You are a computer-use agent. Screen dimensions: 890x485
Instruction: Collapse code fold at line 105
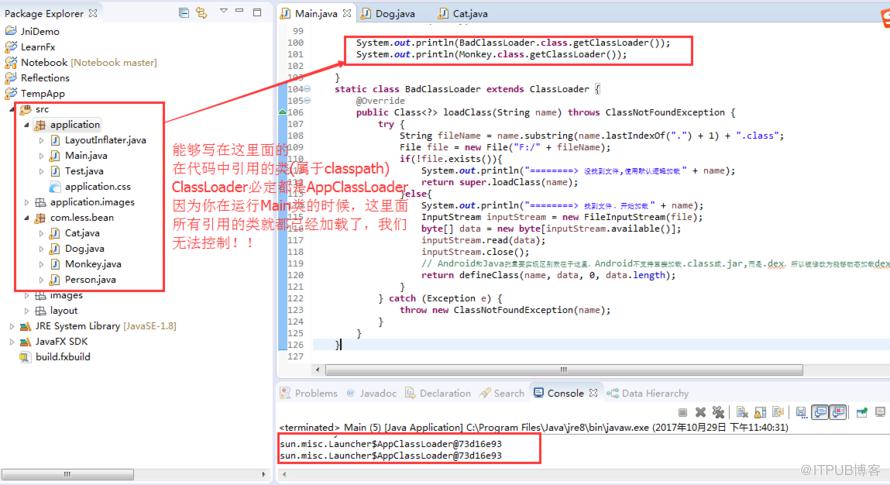pyautogui.click(x=307, y=101)
